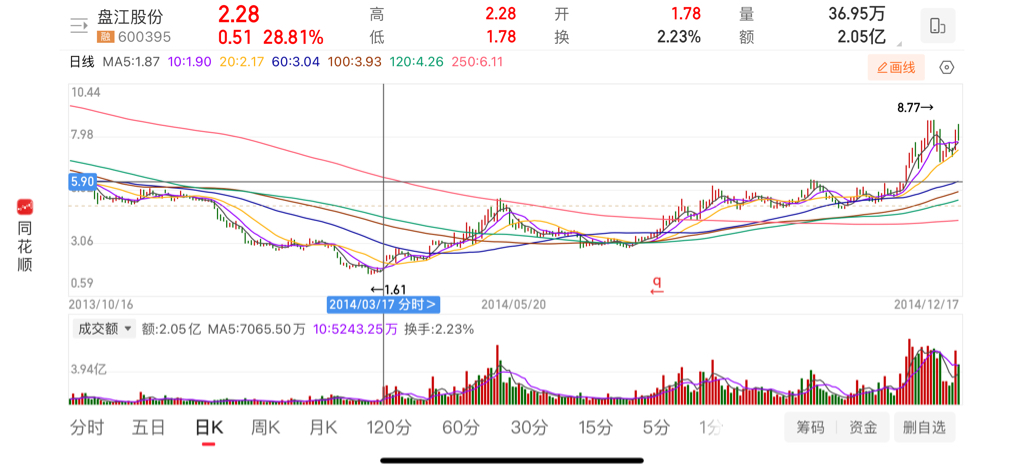Switch to 30分 period tab

point(529,428)
